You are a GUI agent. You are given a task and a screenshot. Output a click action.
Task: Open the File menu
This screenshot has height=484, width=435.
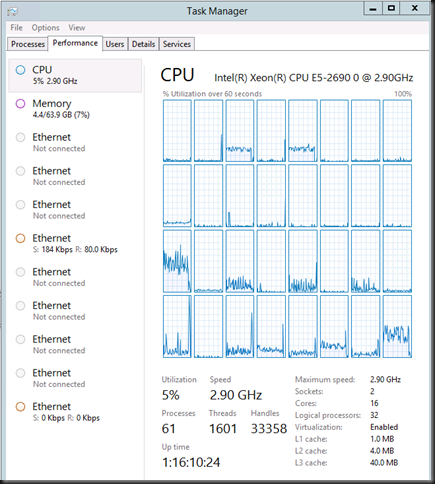pyautogui.click(x=16, y=28)
